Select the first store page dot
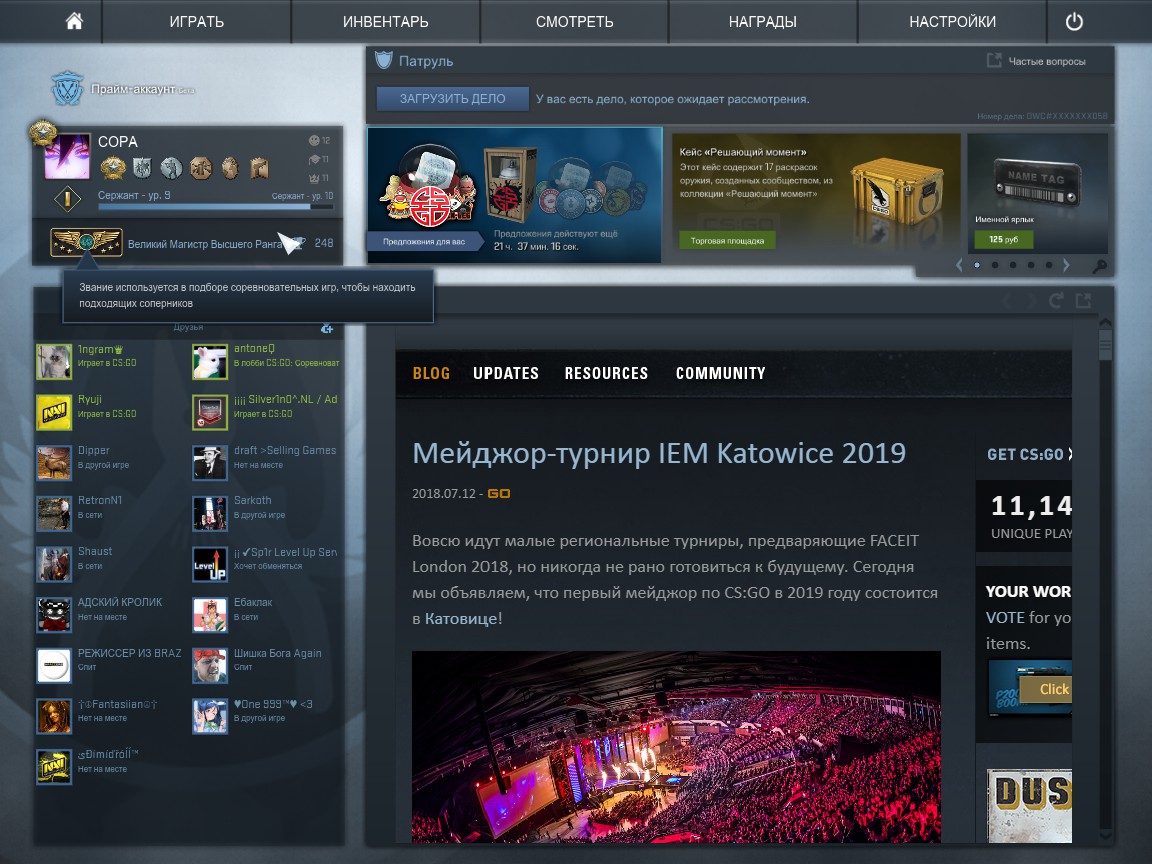The height and width of the screenshot is (864, 1152). click(x=976, y=265)
